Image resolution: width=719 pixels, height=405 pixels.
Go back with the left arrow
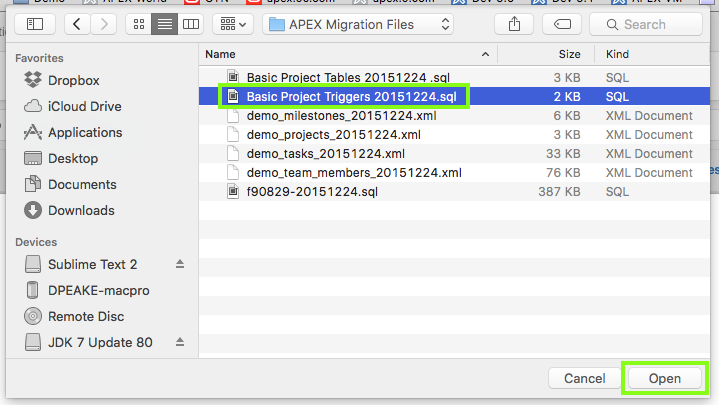[x=77, y=24]
